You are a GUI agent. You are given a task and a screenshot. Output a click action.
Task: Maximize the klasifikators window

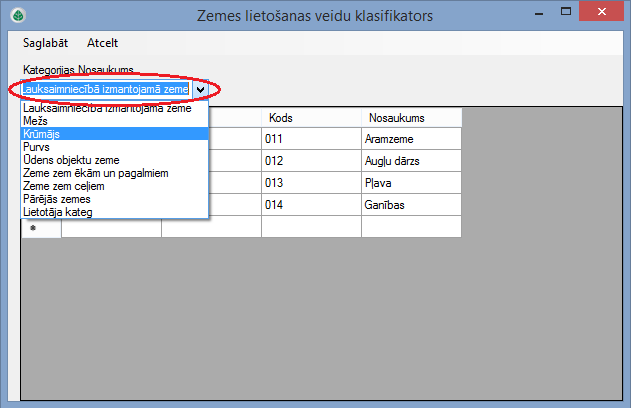coord(566,12)
